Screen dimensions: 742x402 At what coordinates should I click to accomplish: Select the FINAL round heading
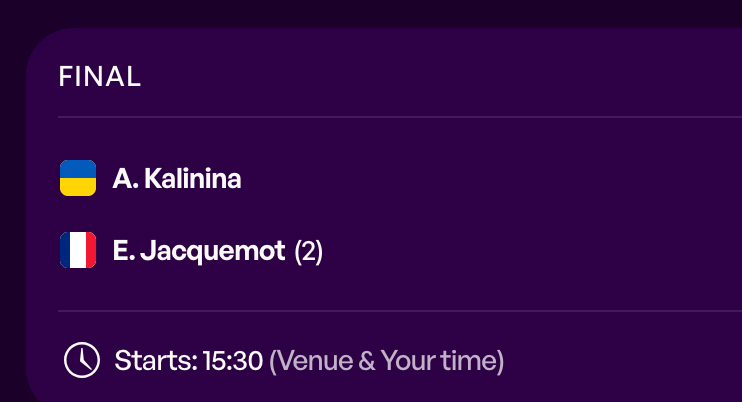[x=100, y=77]
